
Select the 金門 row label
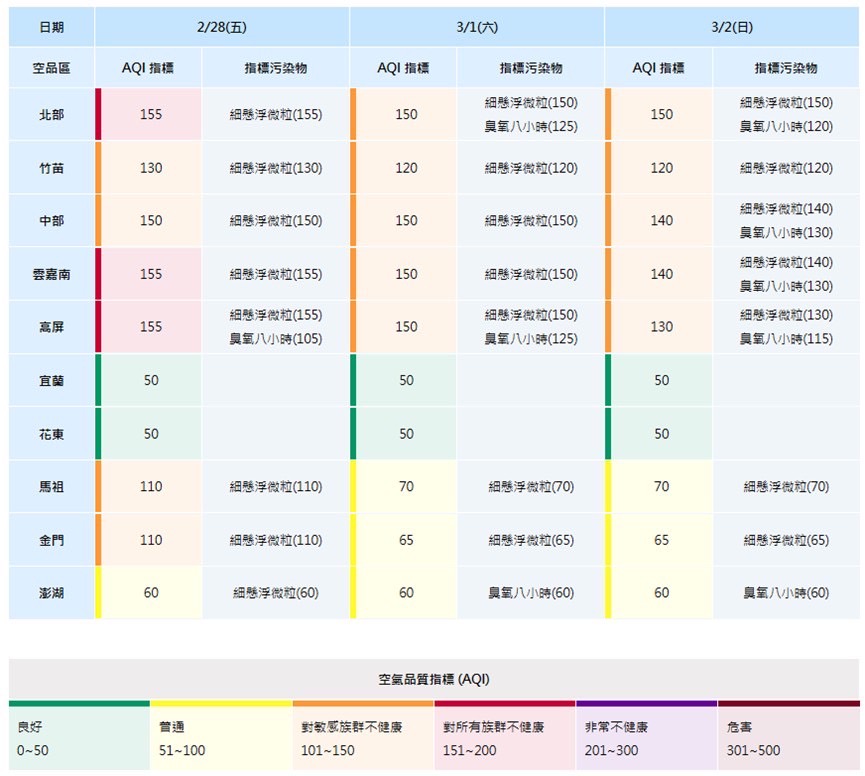point(51,540)
